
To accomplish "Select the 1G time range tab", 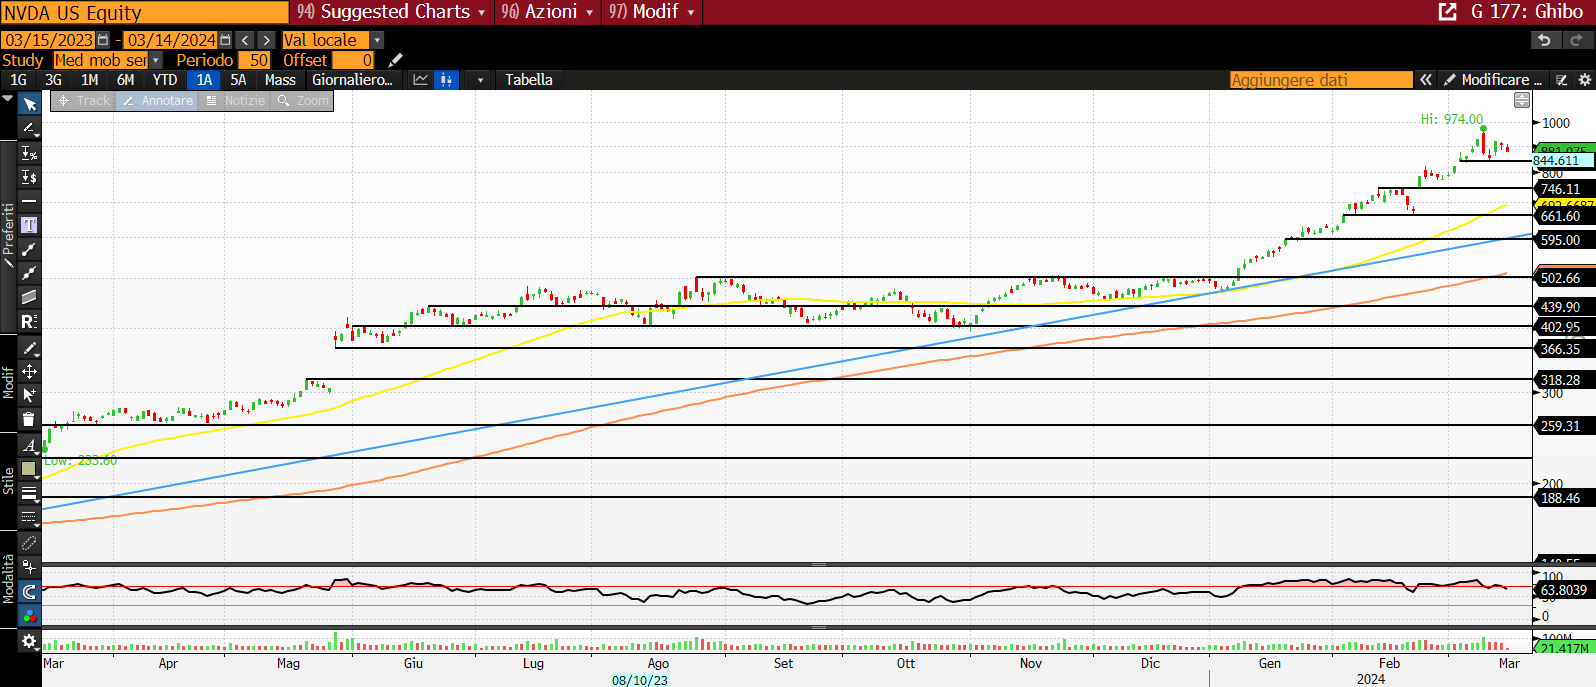I will [x=18, y=80].
